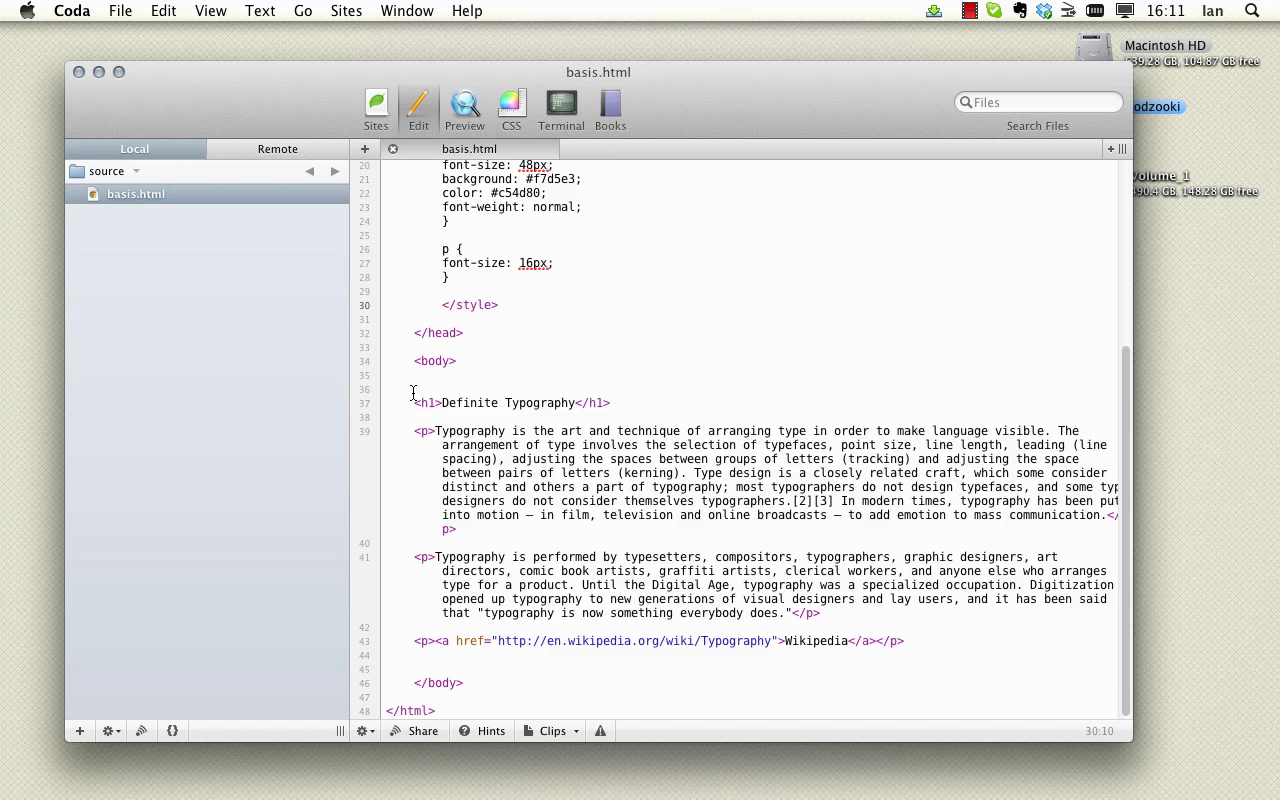Open the Books reference icon
1280x800 pixels.
coord(610,110)
